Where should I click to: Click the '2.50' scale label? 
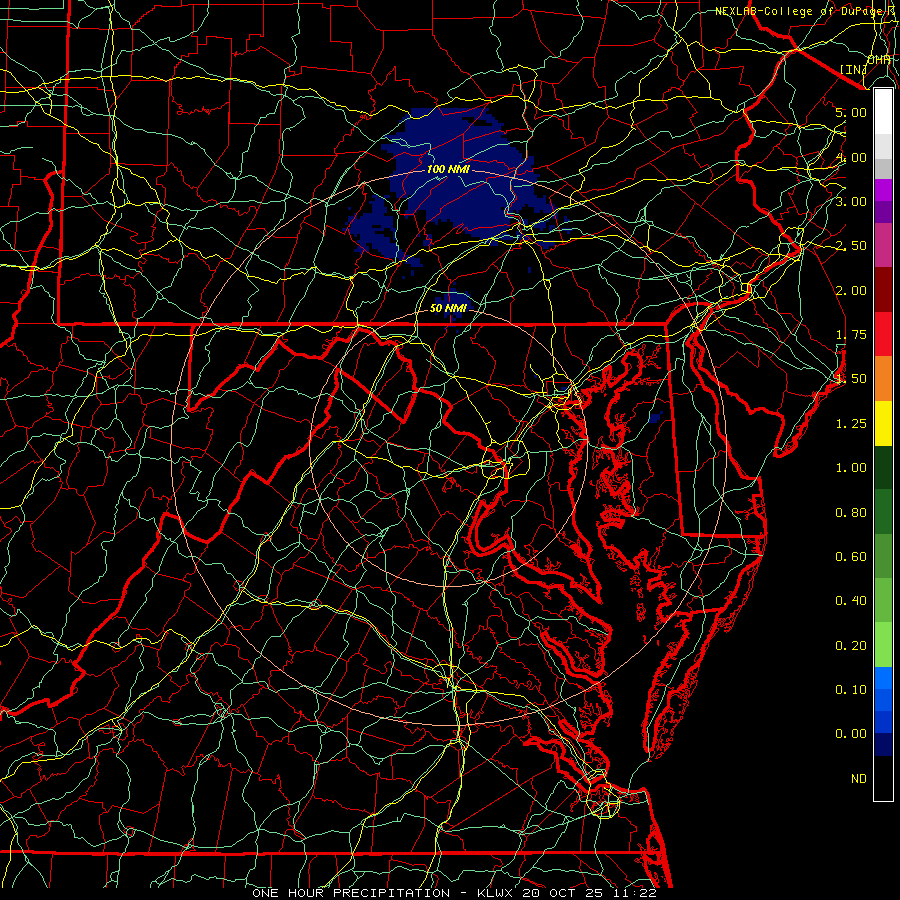point(851,246)
